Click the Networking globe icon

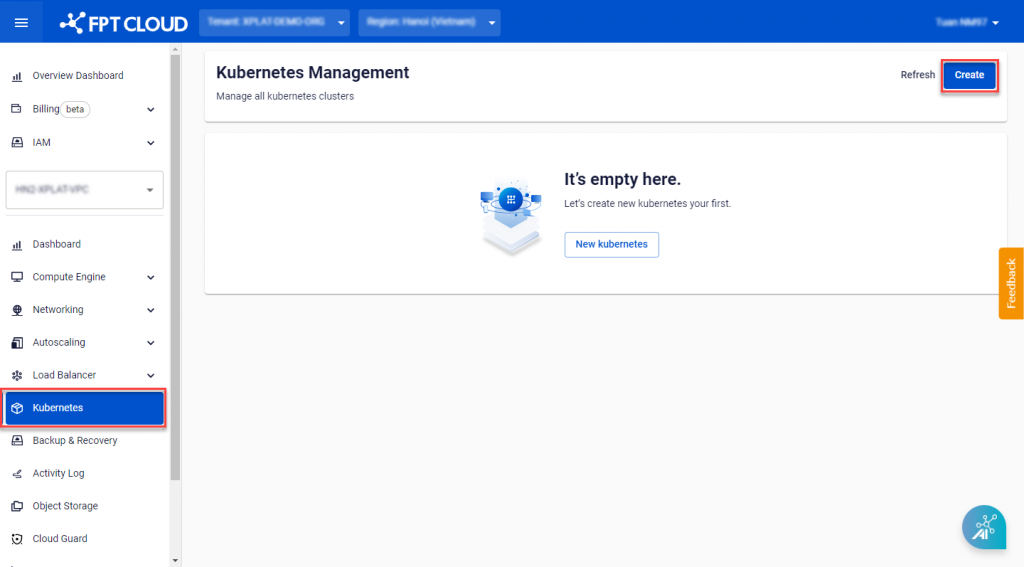[x=17, y=310]
